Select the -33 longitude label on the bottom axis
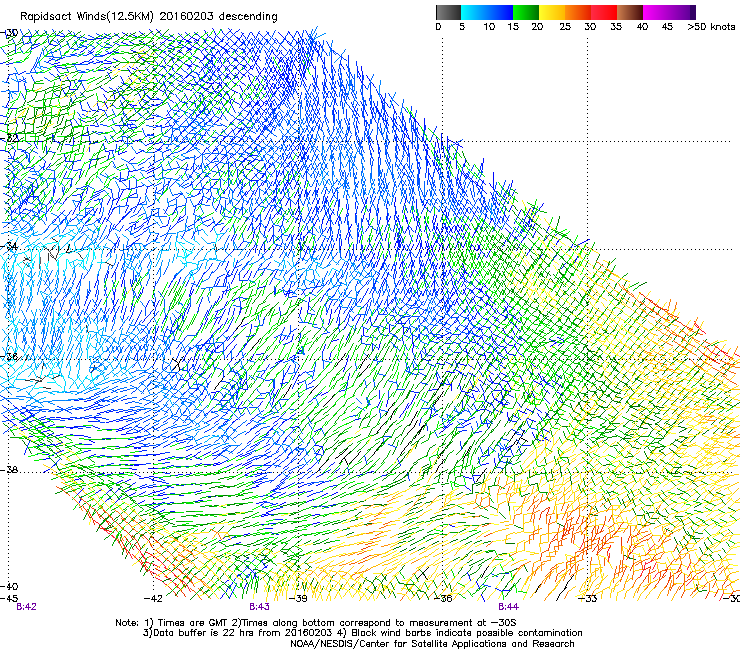 point(588,598)
